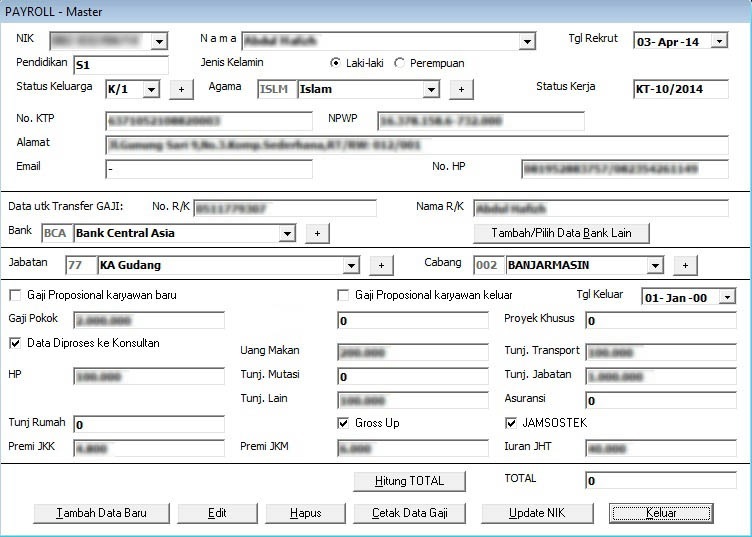Open the Tgl Rekrut date picker
This screenshot has height=537, width=752.
pos(719,42)
